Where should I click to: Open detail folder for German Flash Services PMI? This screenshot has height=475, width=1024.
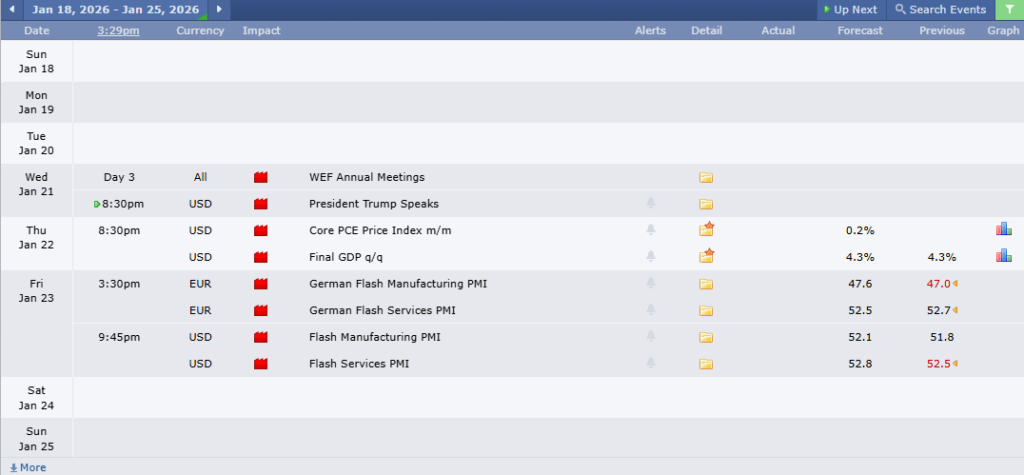coord(706,311)
